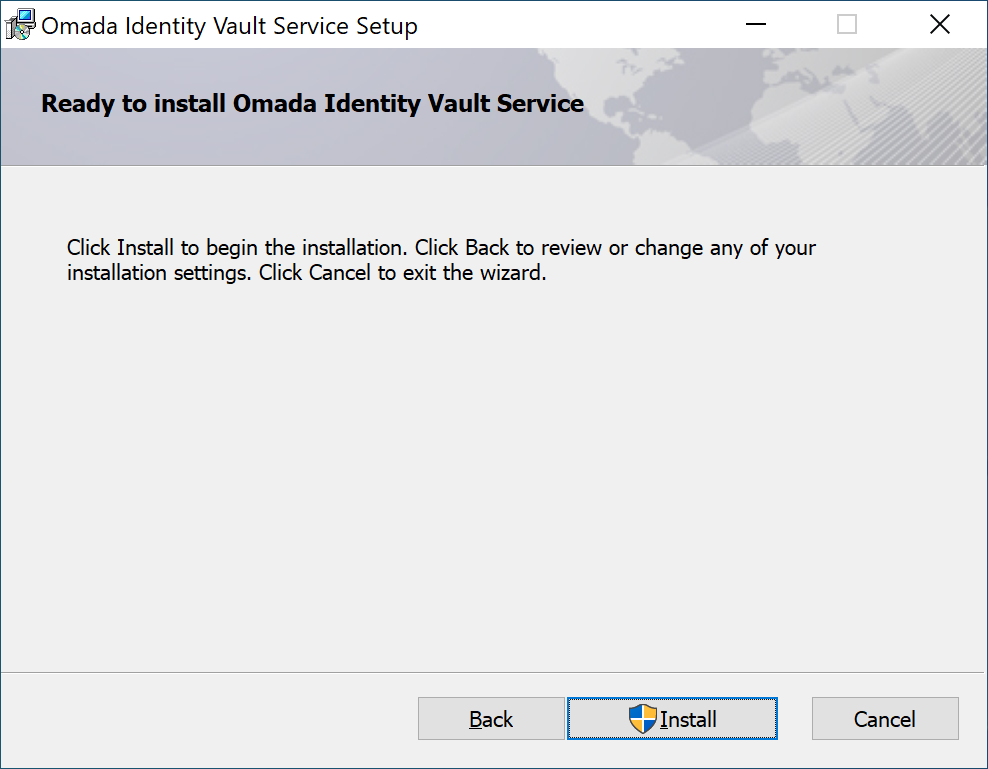Minimize the Omada setup window
This screenshot has width=988, height=769.
(755, 25)
